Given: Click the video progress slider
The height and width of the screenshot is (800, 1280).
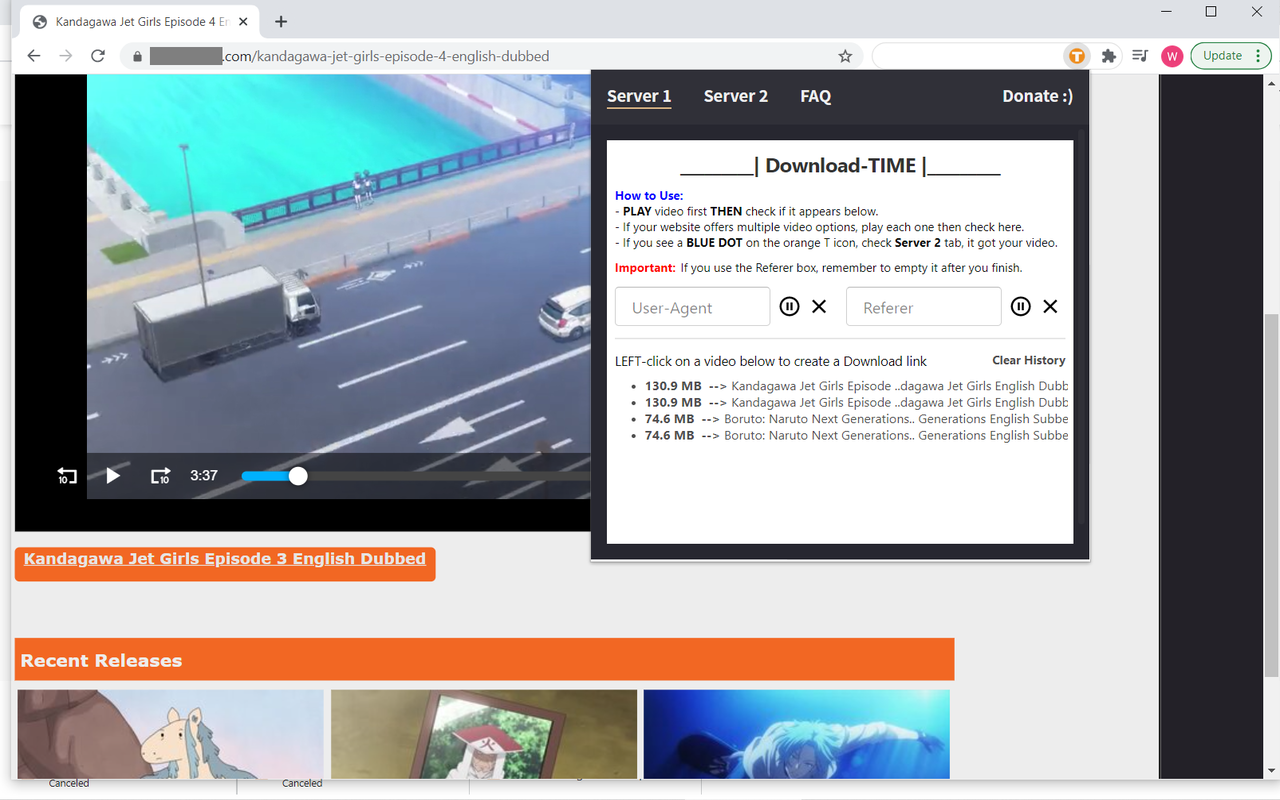Looking at the screenshot, I should click(x=300, y=476).
